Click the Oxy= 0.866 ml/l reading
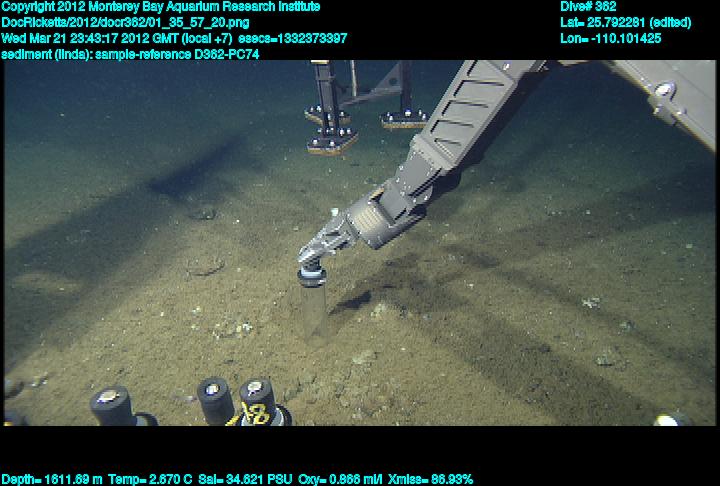The image size is (720, 486). click(340, 480)
